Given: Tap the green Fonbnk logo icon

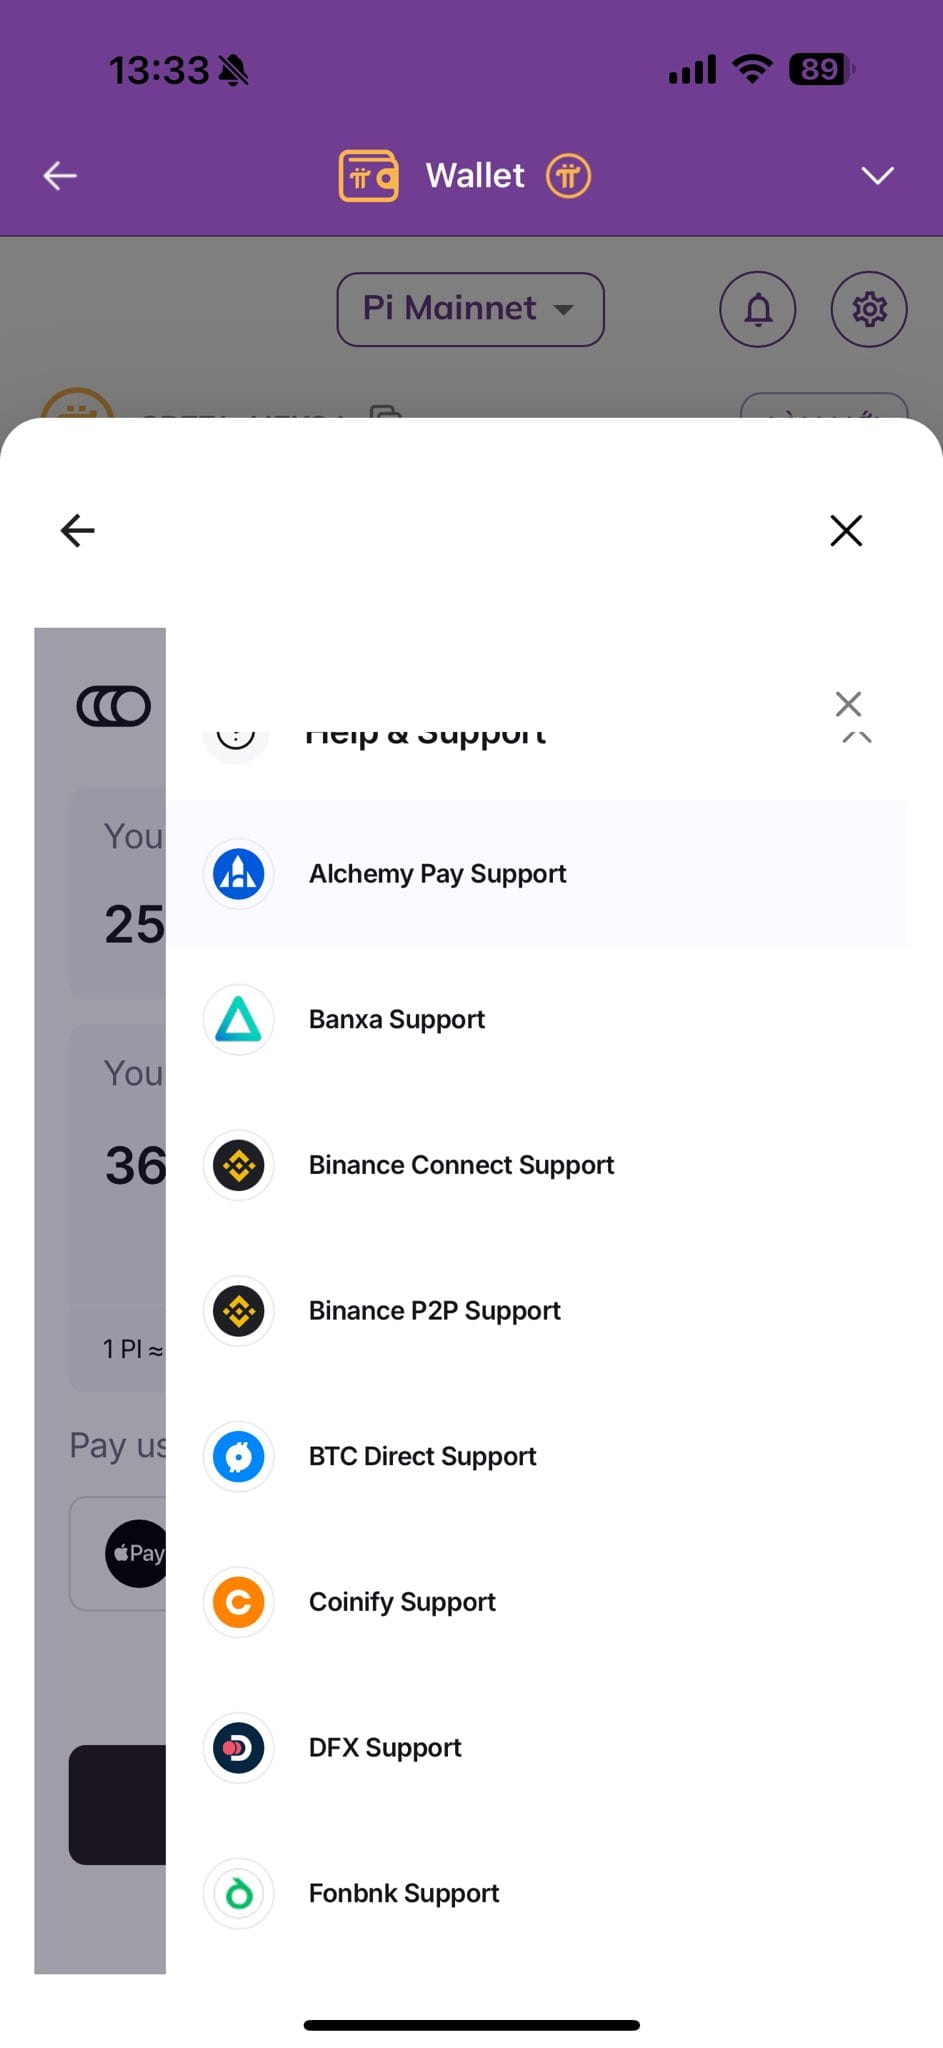Looking at the screenshot, I should 238,1894.
